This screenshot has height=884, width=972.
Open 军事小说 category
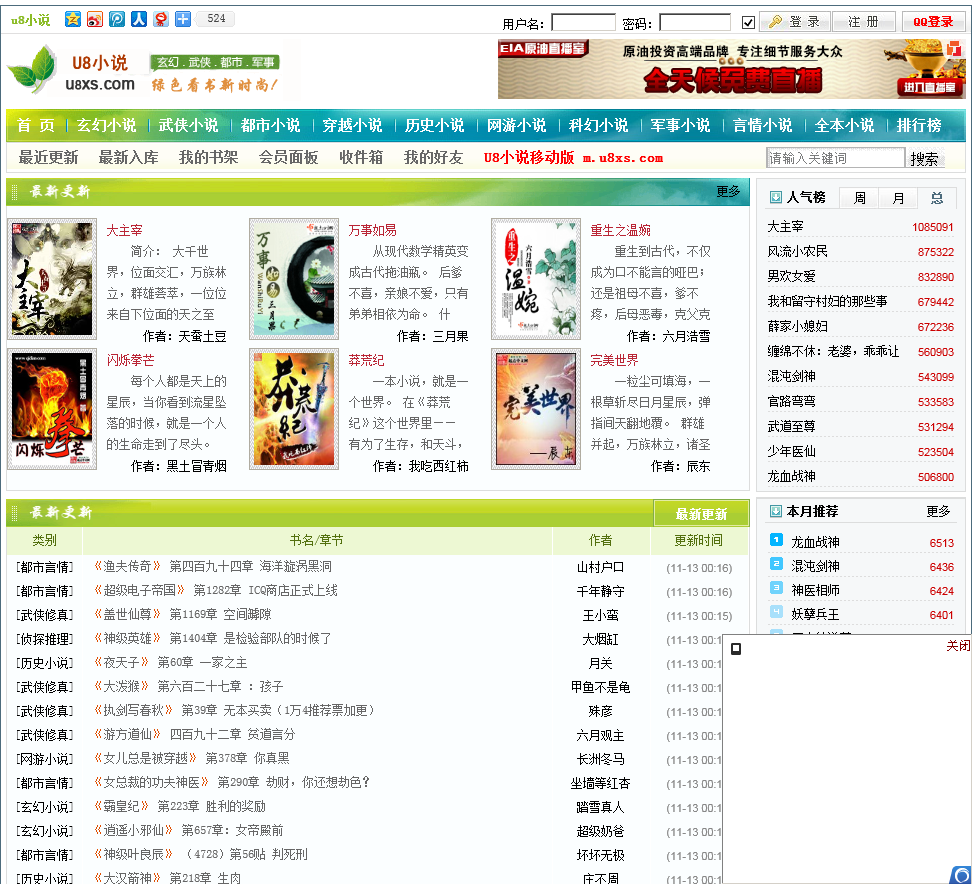680,125
